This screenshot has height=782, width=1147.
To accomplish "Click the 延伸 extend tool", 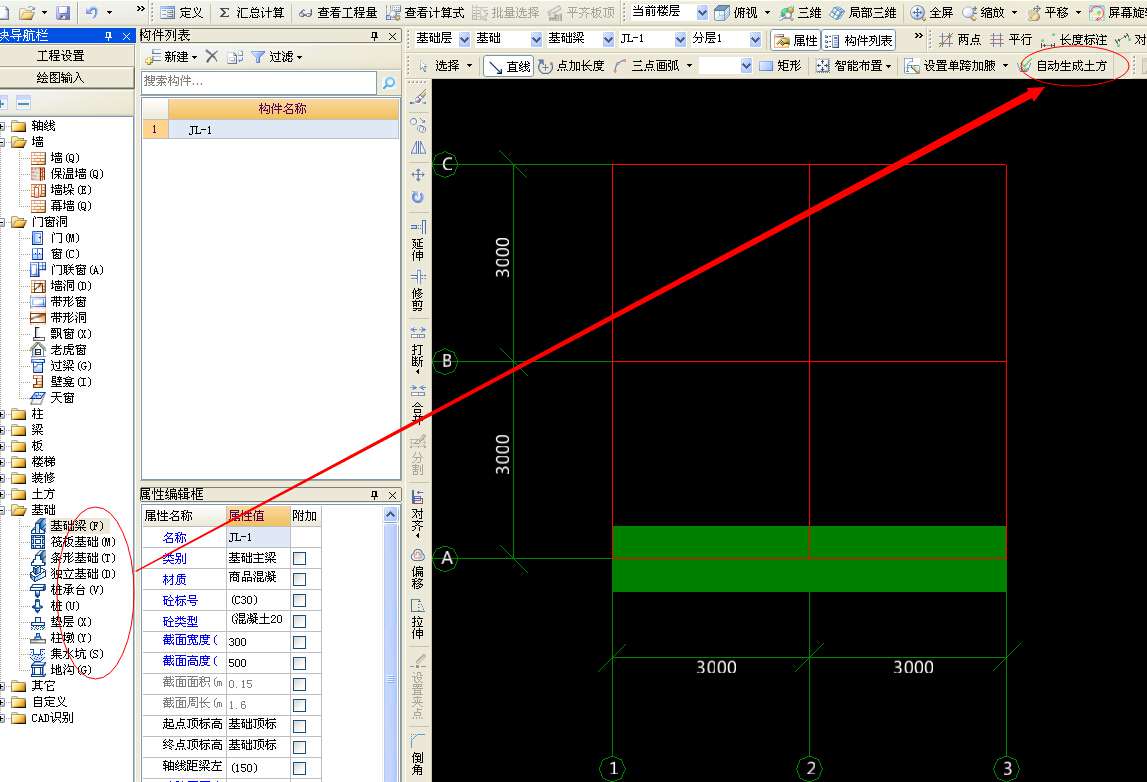I will (x=418, y=241).
